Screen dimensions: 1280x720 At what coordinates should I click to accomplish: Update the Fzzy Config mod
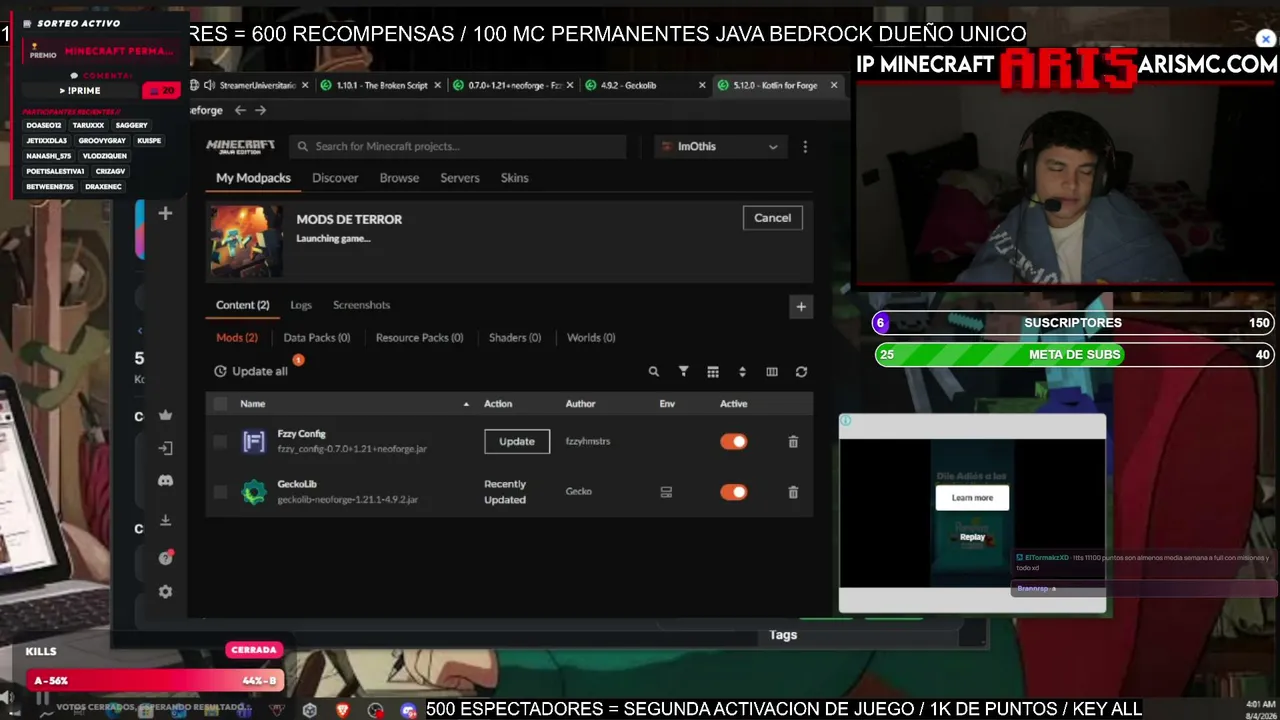tap(517, 441)
